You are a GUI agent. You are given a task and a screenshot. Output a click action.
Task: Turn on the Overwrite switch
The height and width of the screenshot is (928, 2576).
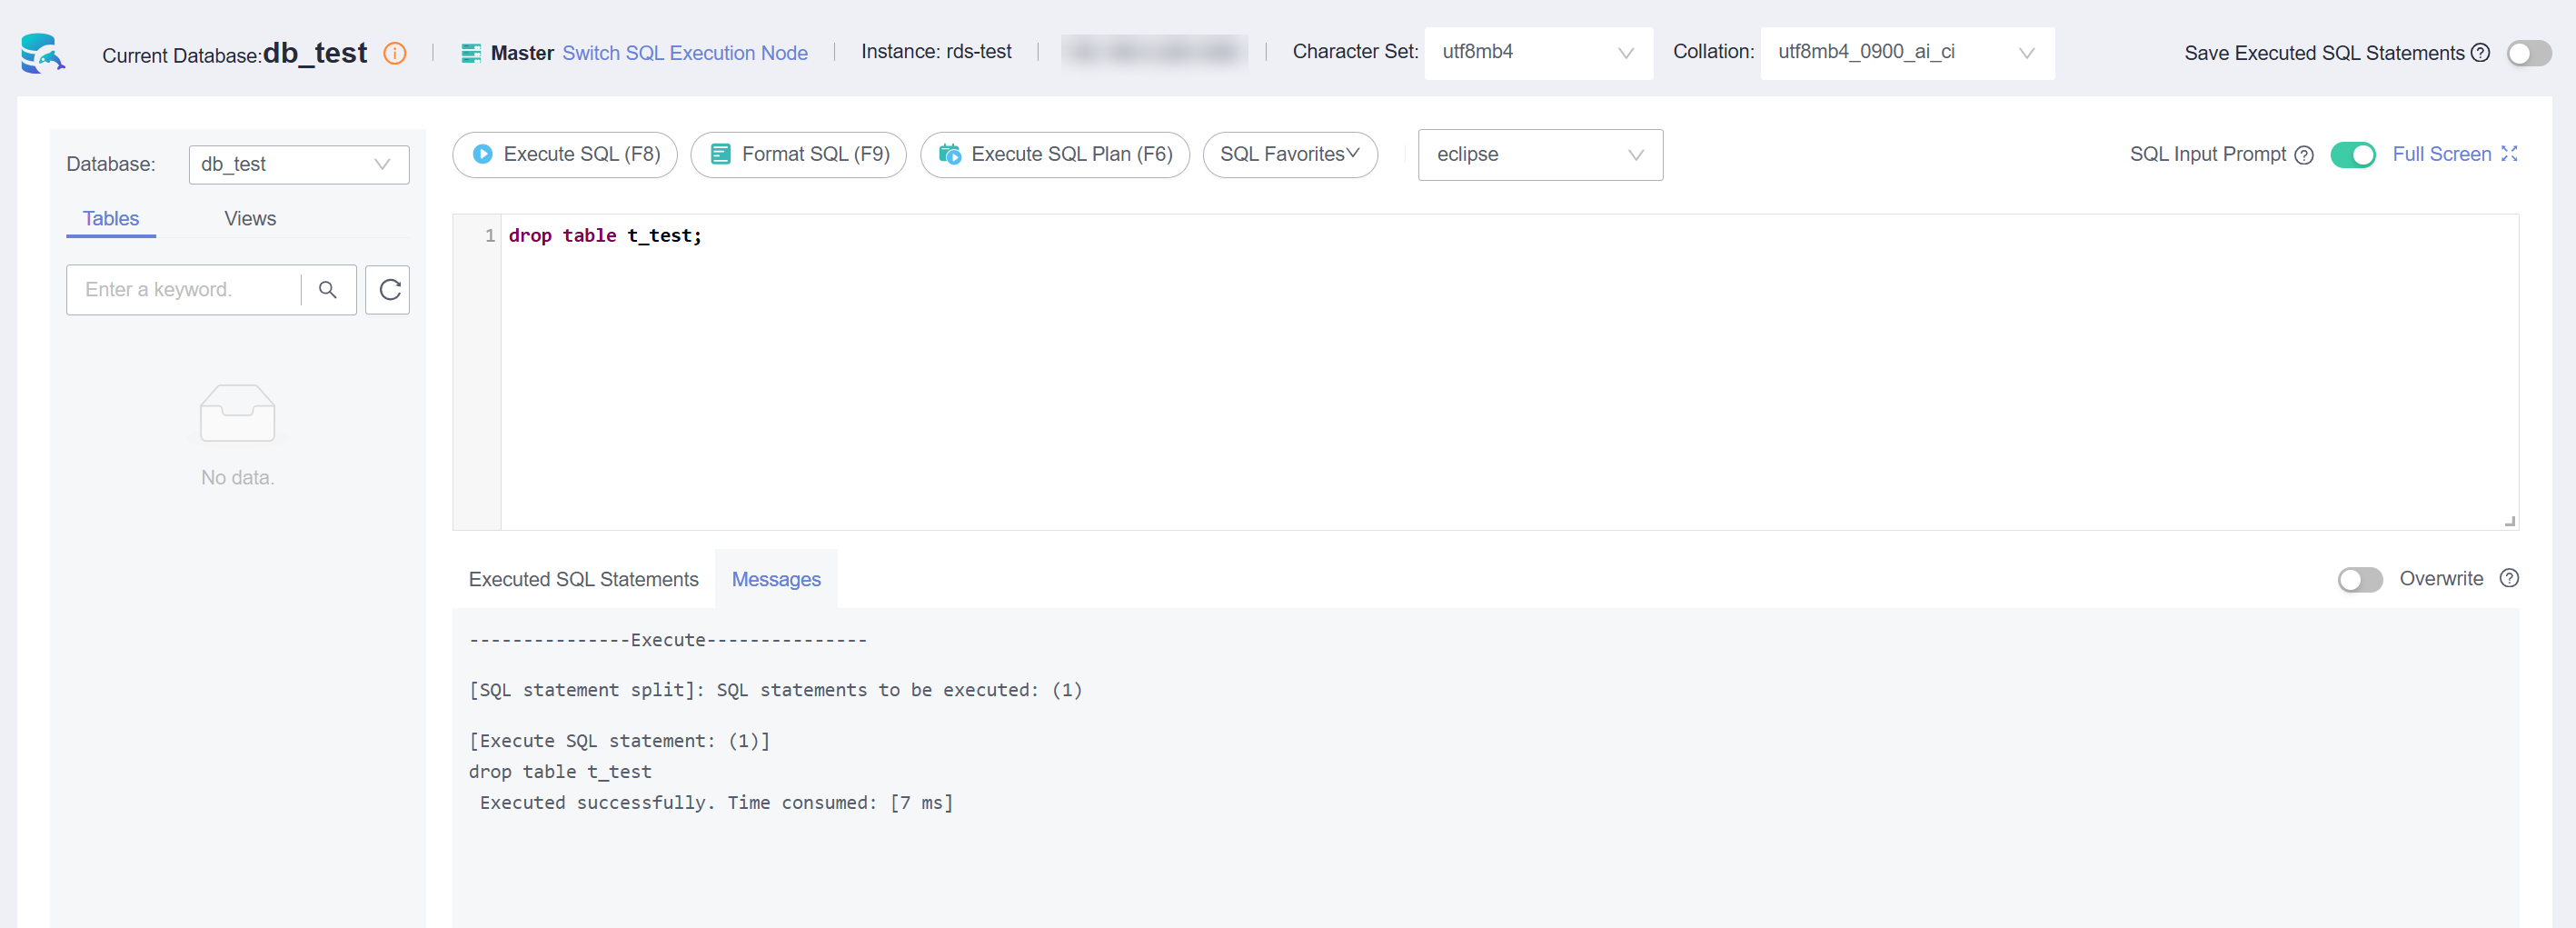click(x=2359, y=580)
